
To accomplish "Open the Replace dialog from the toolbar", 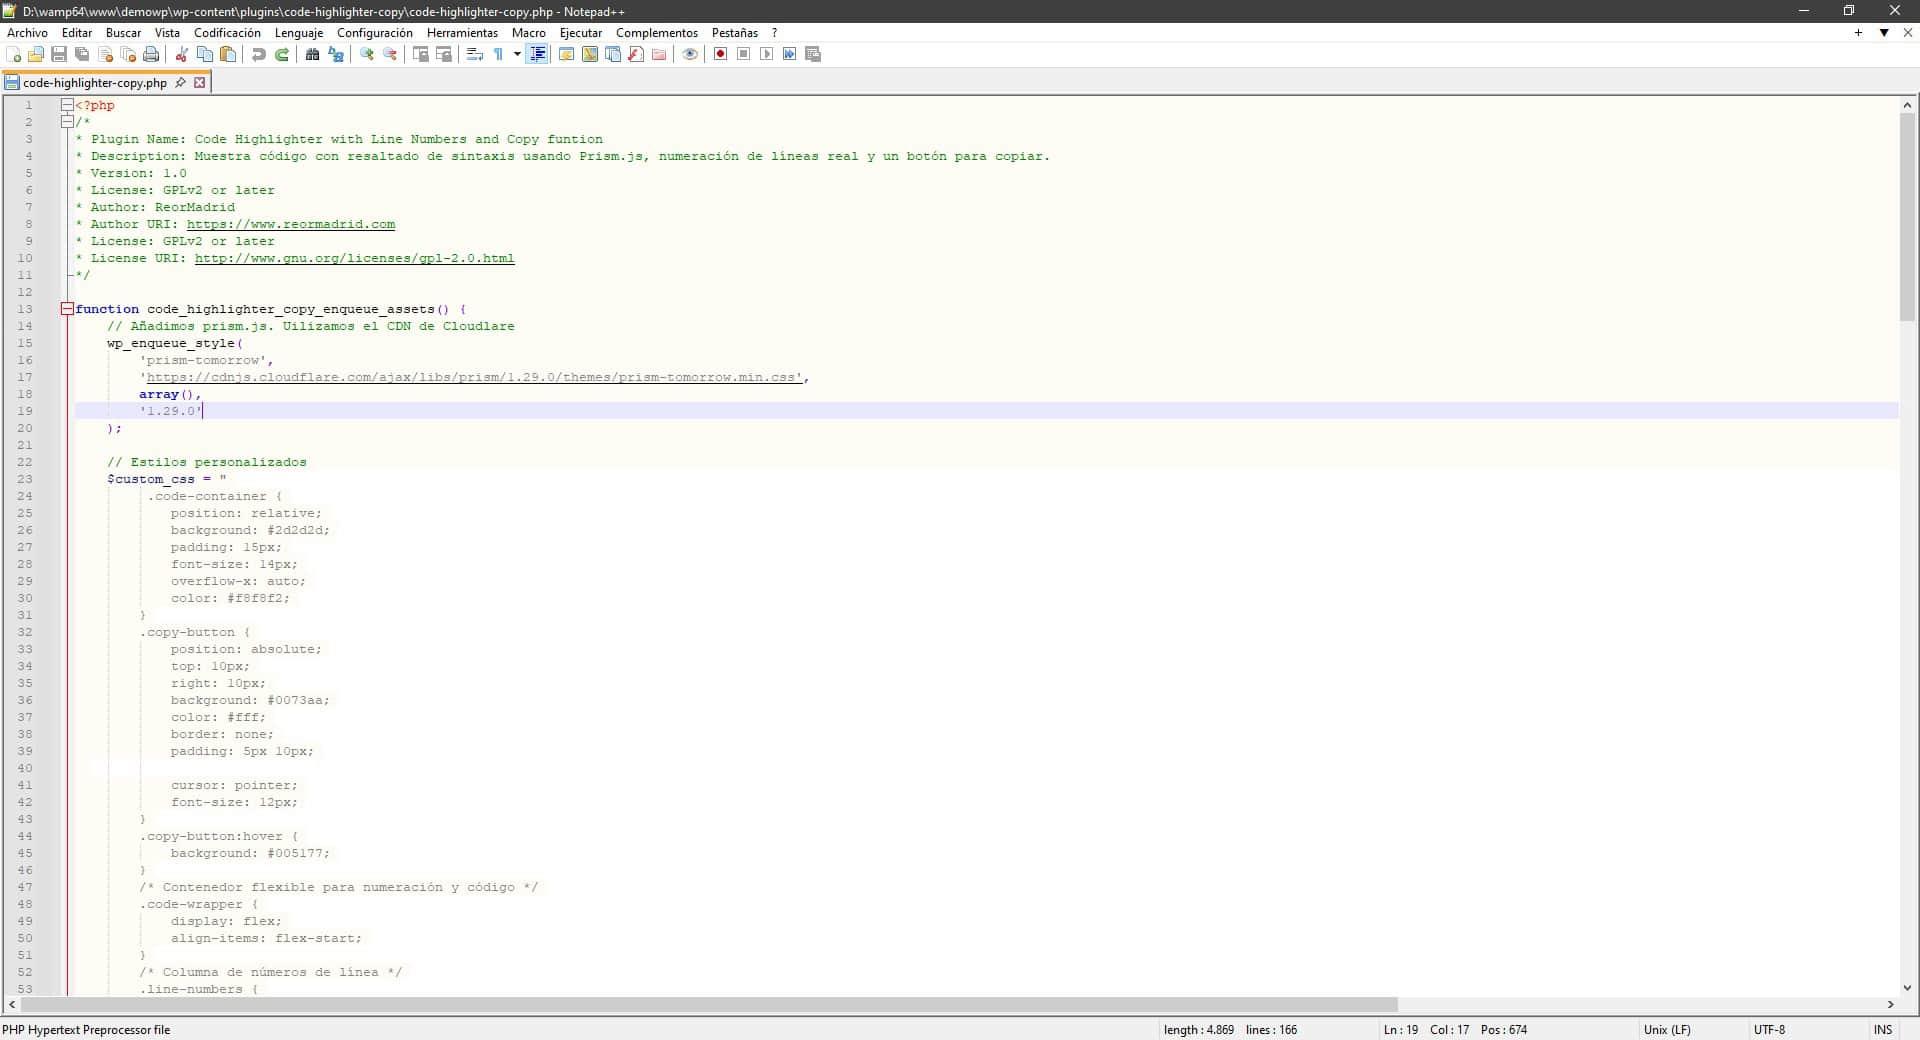I will click(x=336, y=54).
